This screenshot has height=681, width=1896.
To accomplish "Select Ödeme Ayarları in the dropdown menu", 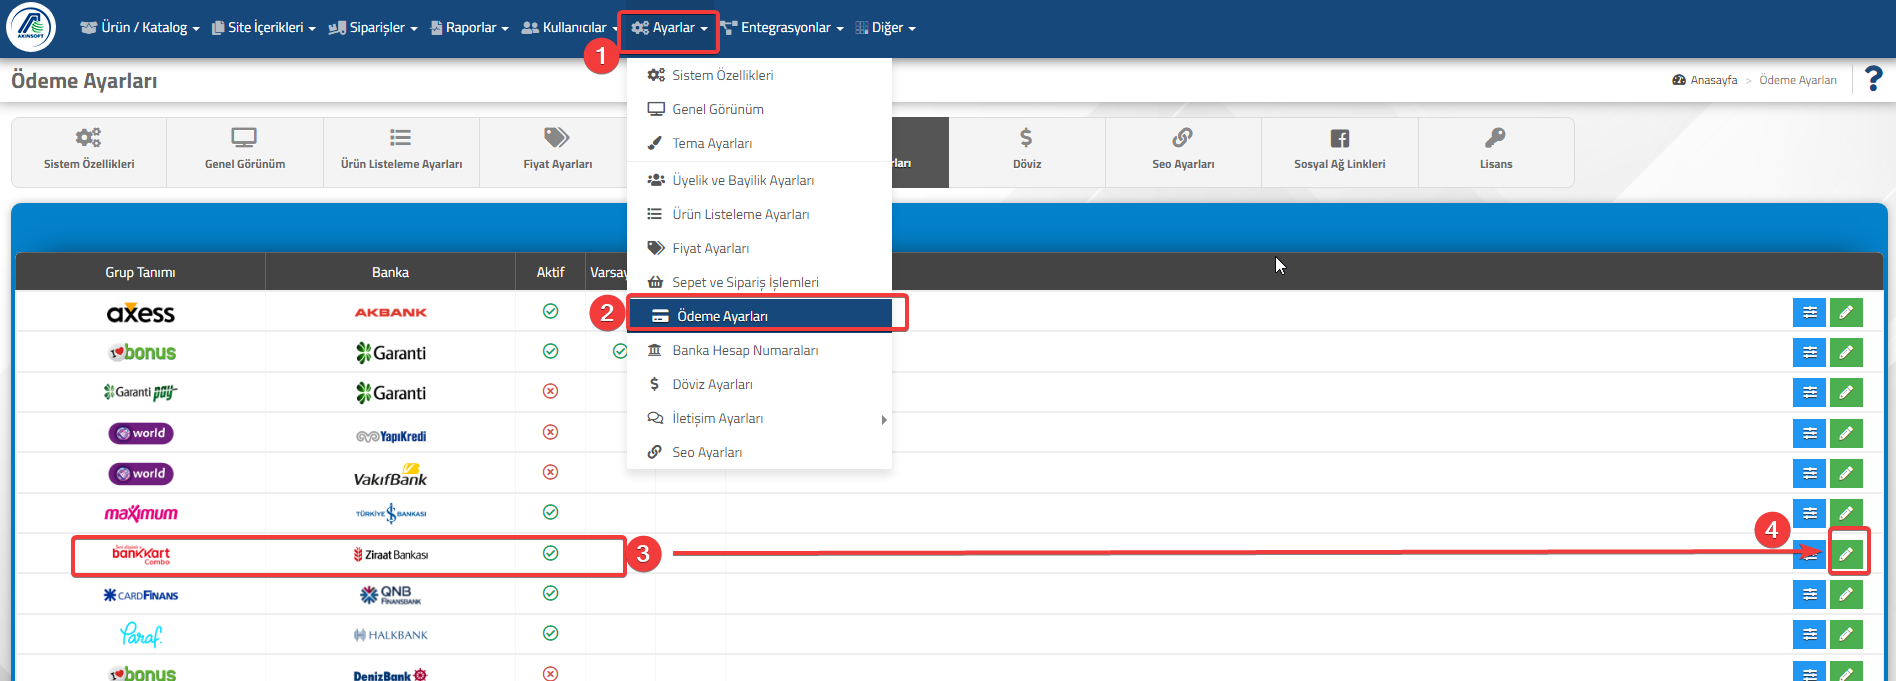I will pos(759,316).
